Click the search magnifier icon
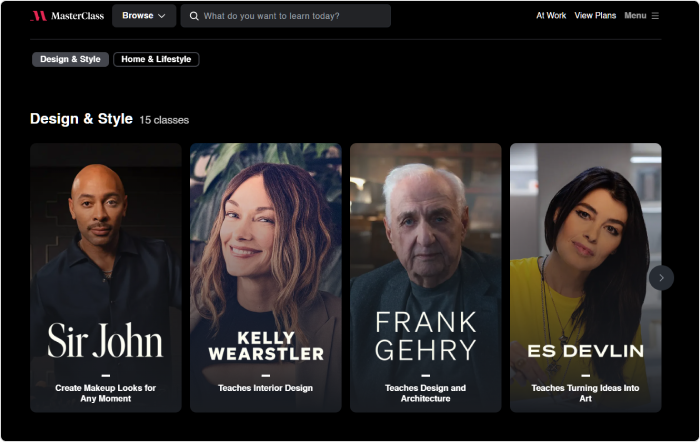 coord(194,16)
